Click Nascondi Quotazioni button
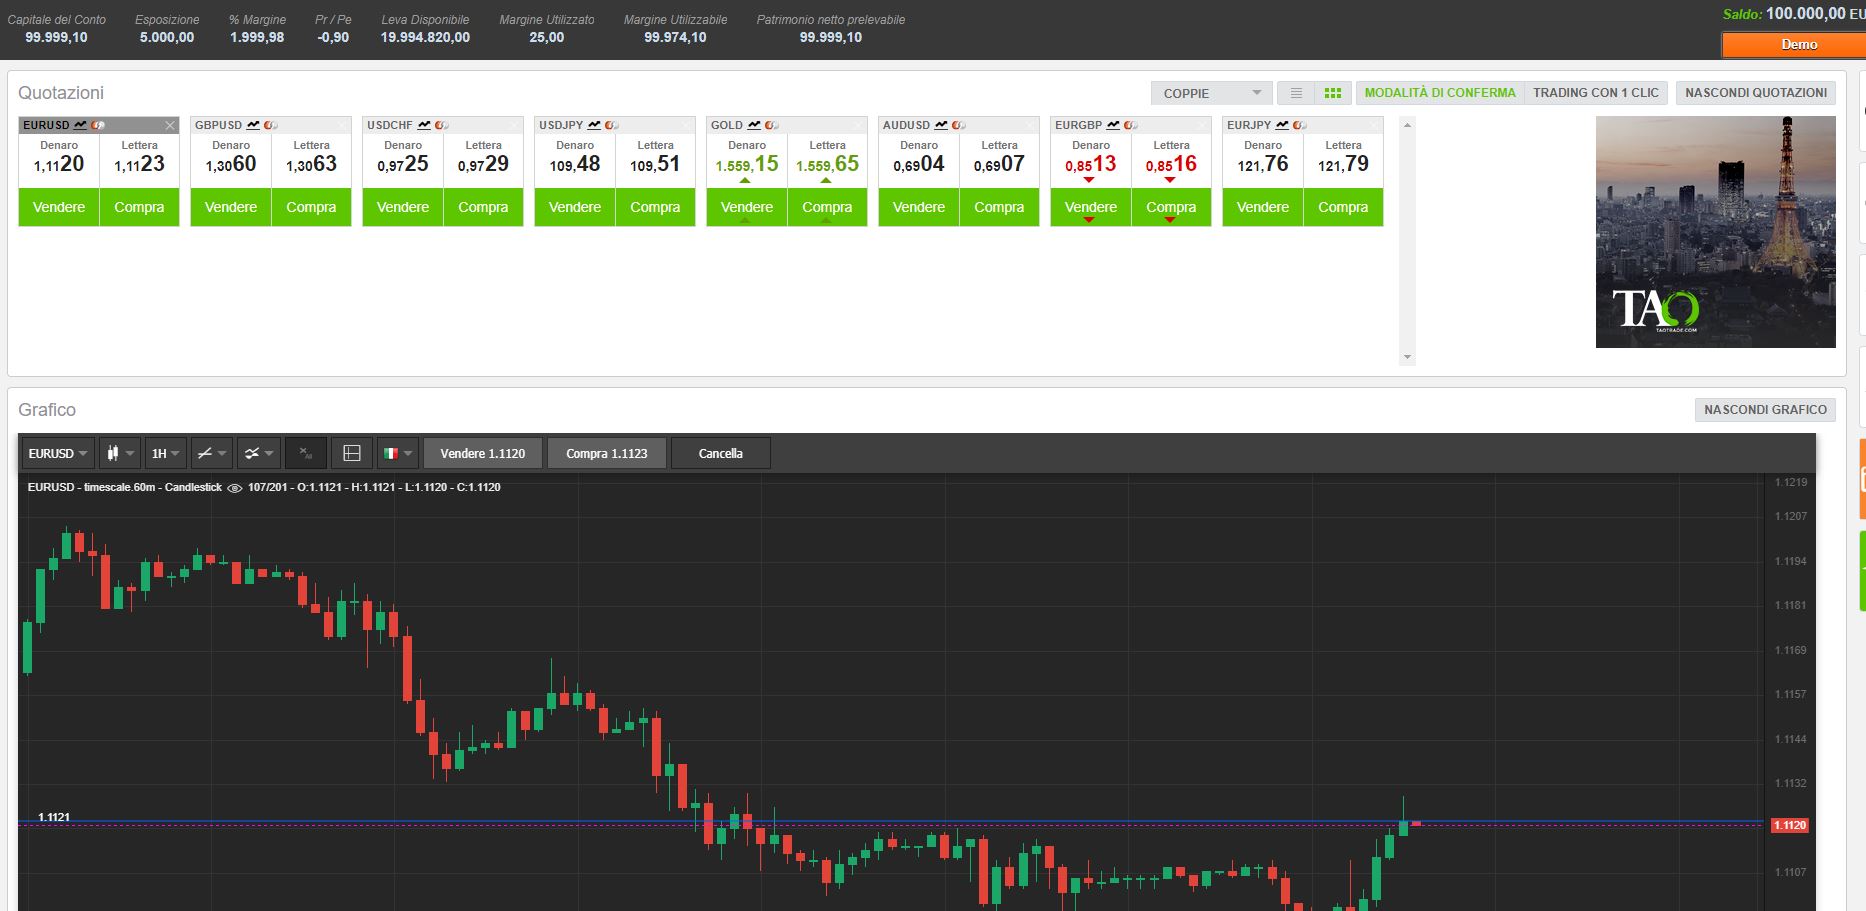Image resolution: width=1866 pixels, height=911 pixels. (1755, 93)
